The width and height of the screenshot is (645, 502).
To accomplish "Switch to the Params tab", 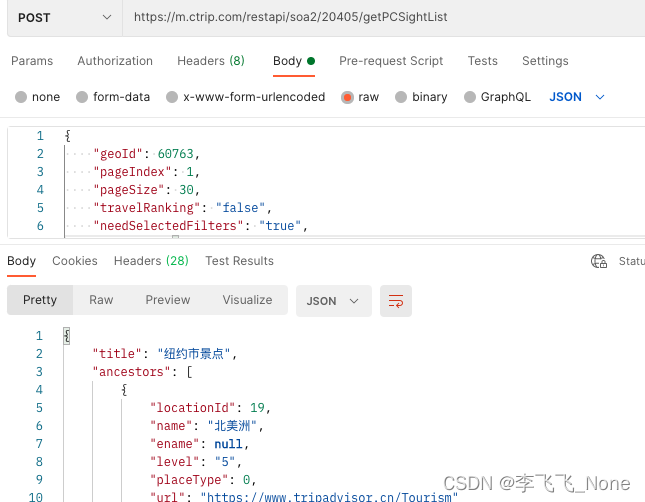I will pyautogui.click(x=32, y=61).
